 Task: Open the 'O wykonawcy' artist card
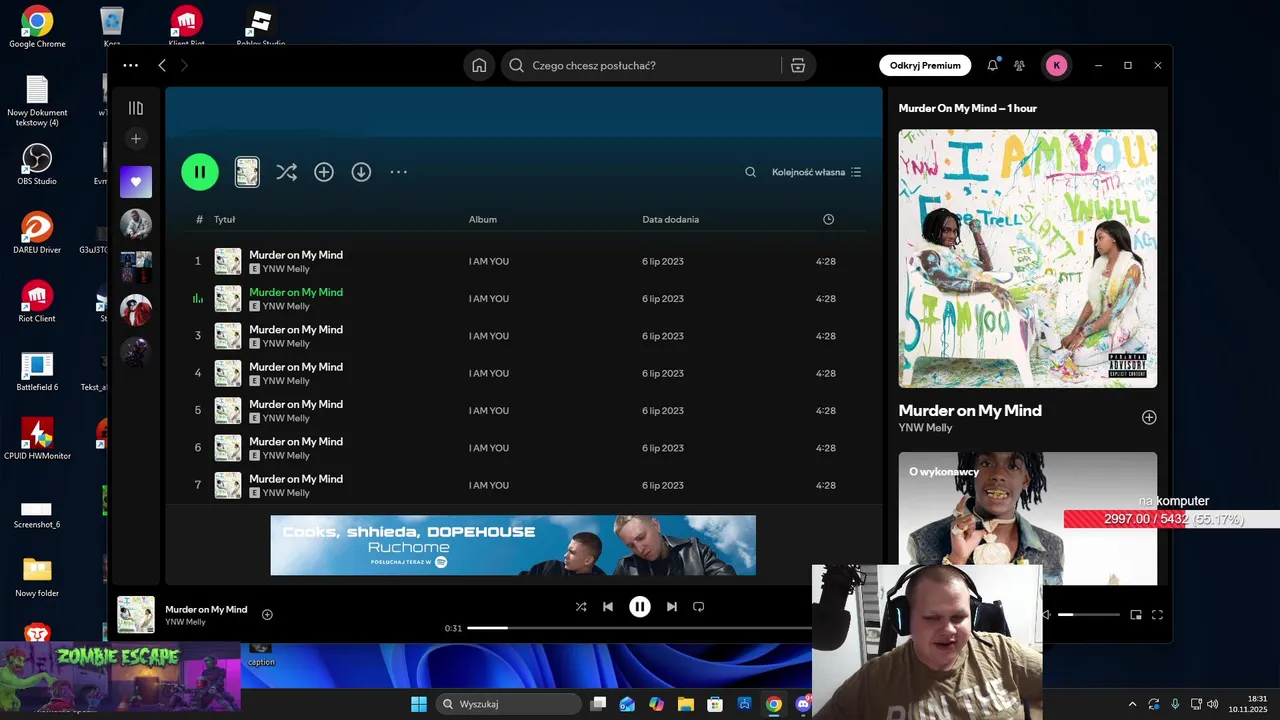pos(1028,518)
